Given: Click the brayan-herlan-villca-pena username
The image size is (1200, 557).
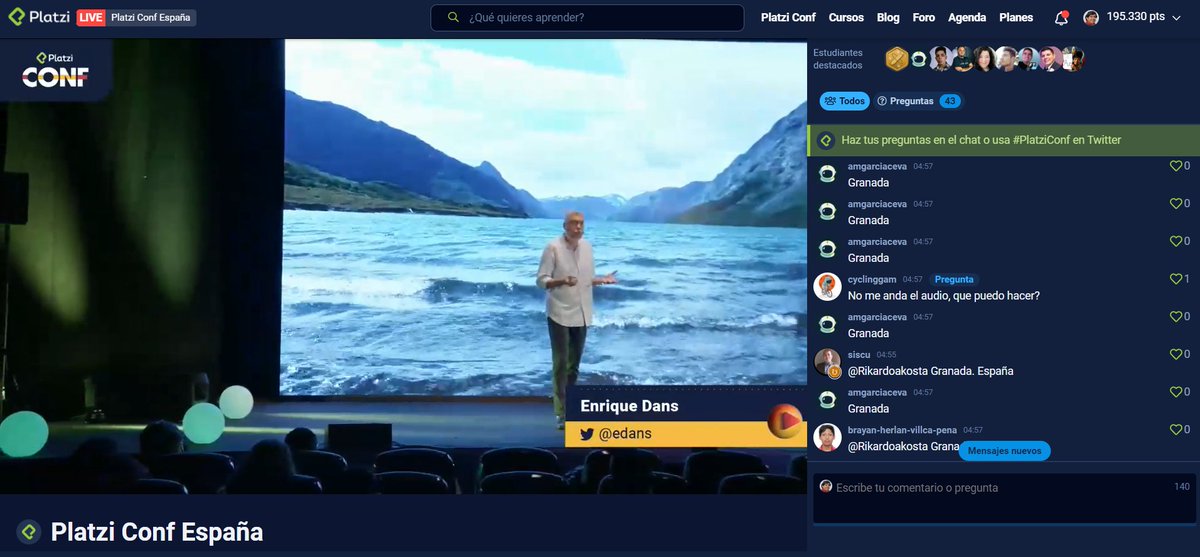Looking at the screenshot, I should click(x=902, y=430).
